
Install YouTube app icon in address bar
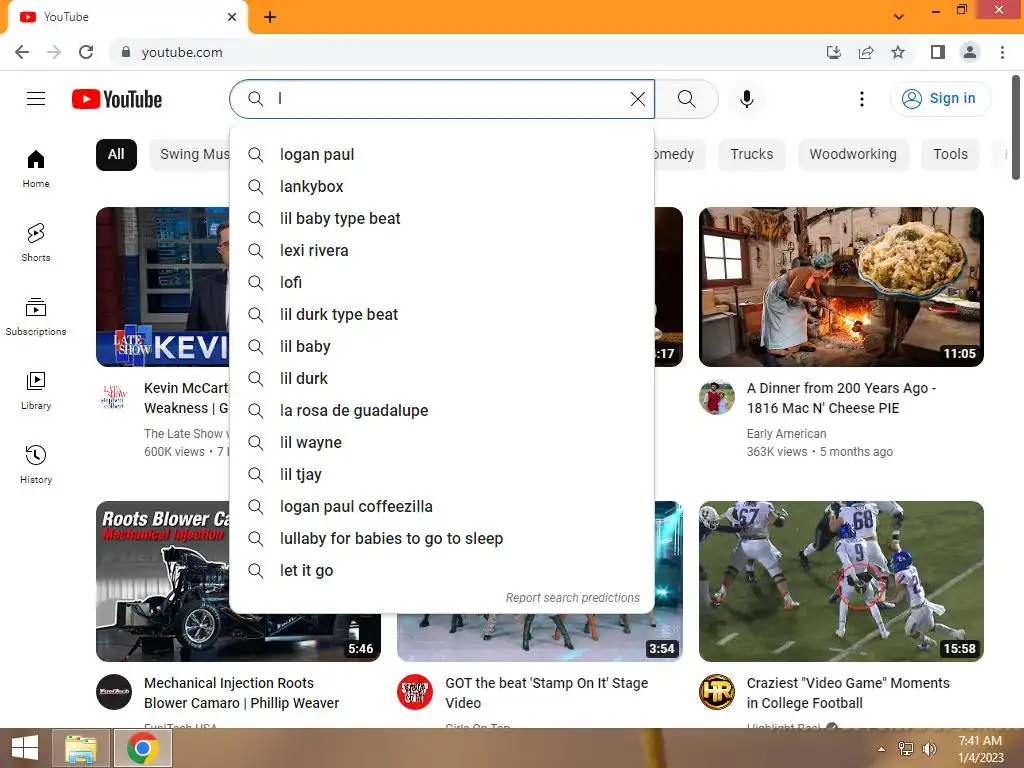coord(833,52)
